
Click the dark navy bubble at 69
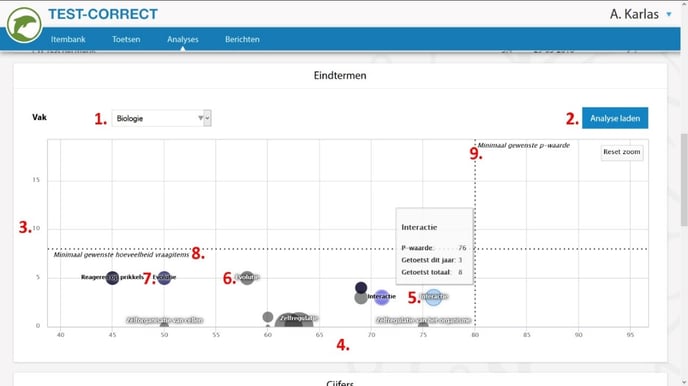[361, 288]
